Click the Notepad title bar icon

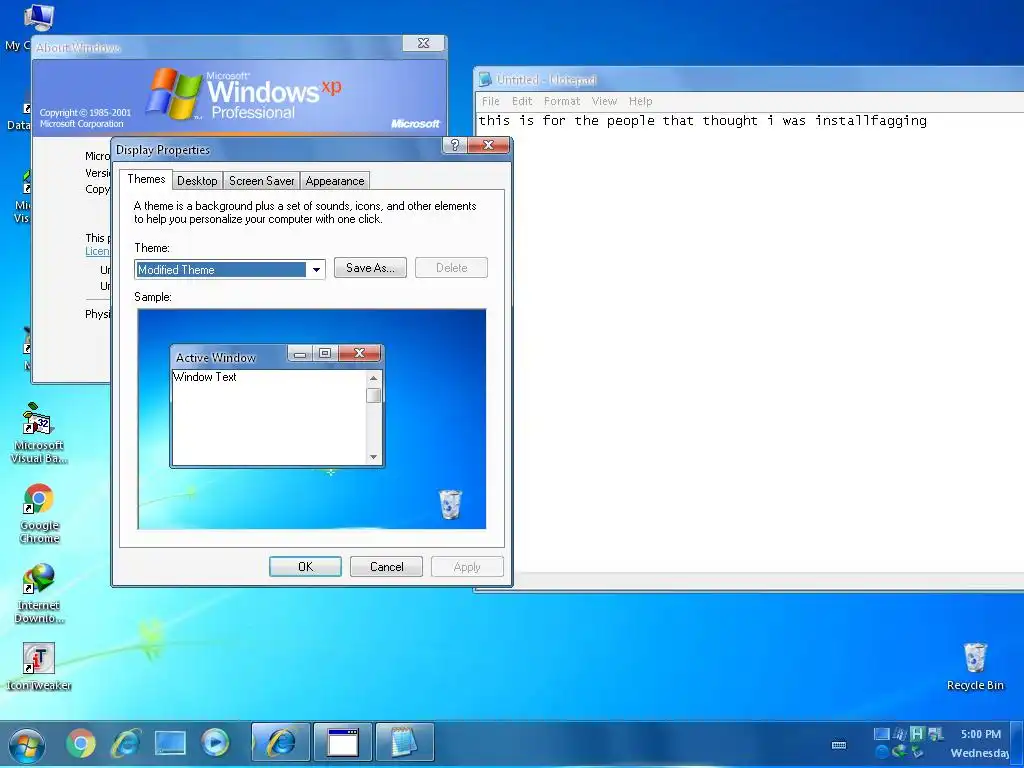(485, 80)
